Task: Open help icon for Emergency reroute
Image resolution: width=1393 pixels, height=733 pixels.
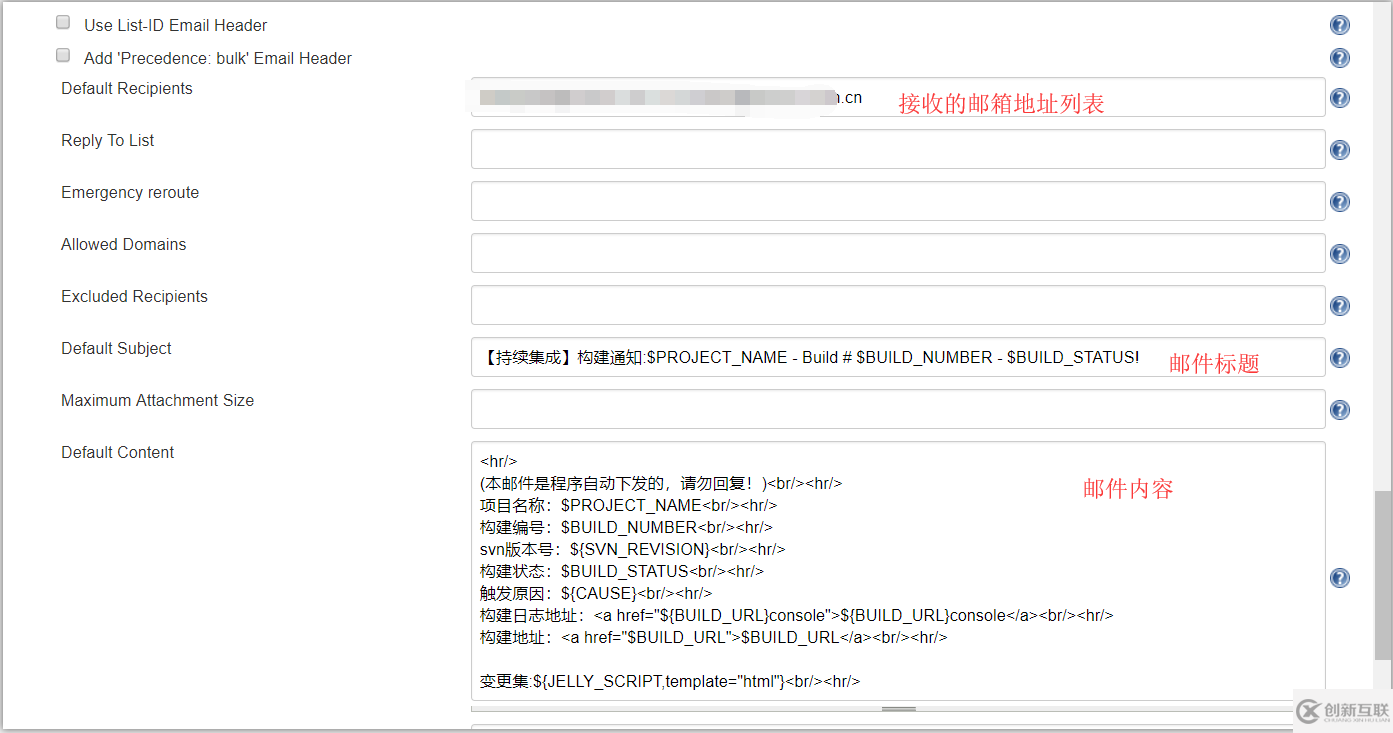Action: pos(1340,202)
